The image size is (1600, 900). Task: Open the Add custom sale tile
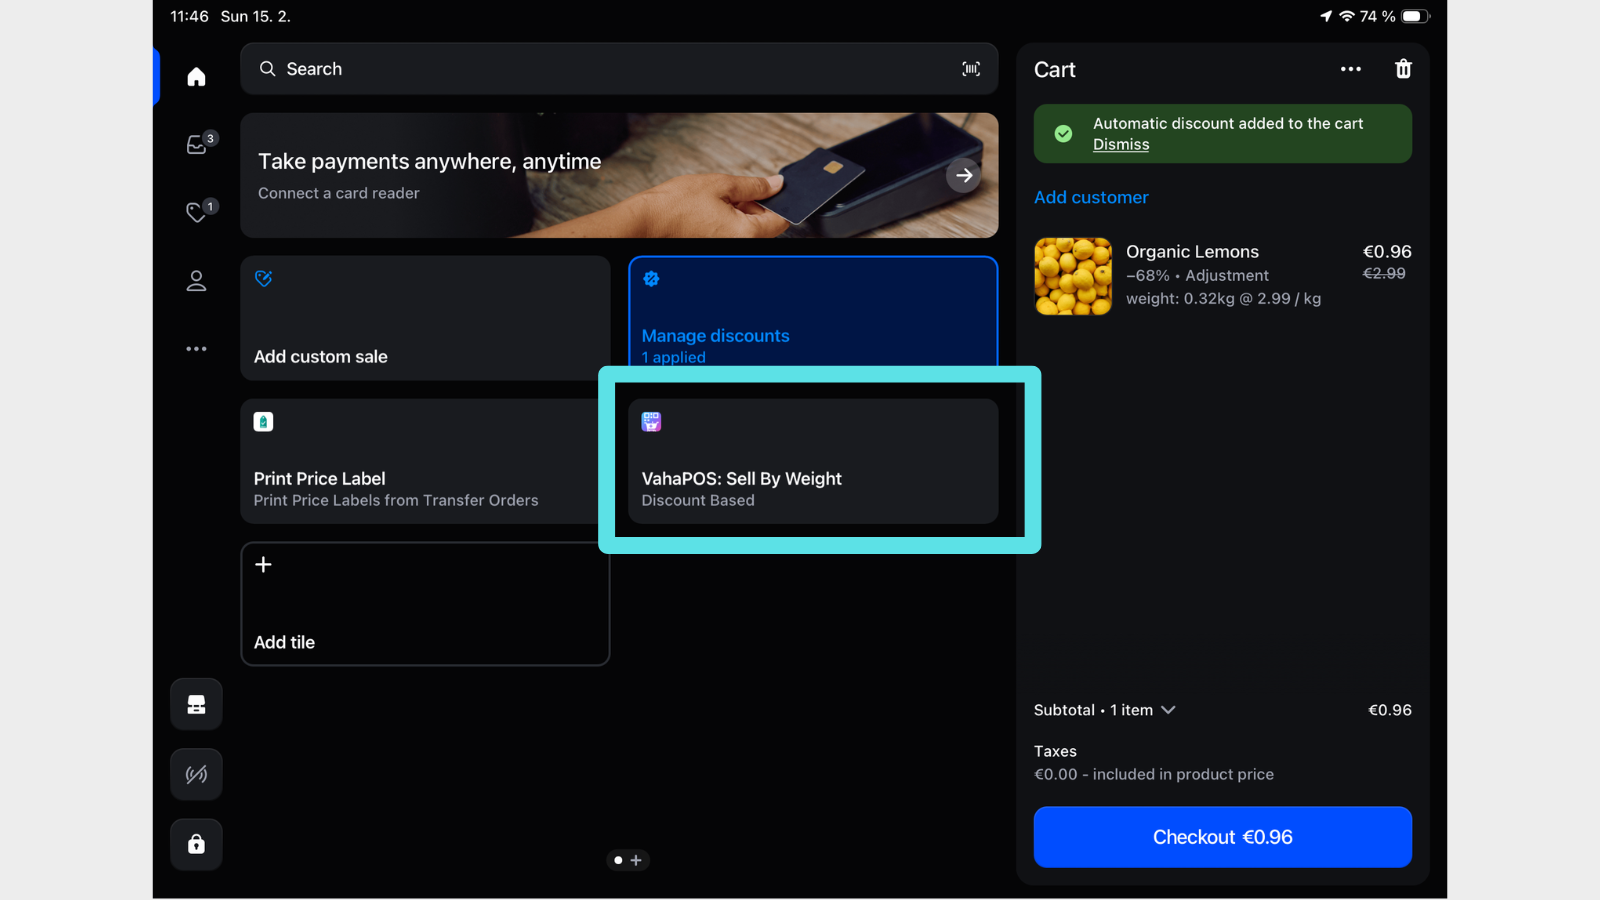(x=425, y=318)
